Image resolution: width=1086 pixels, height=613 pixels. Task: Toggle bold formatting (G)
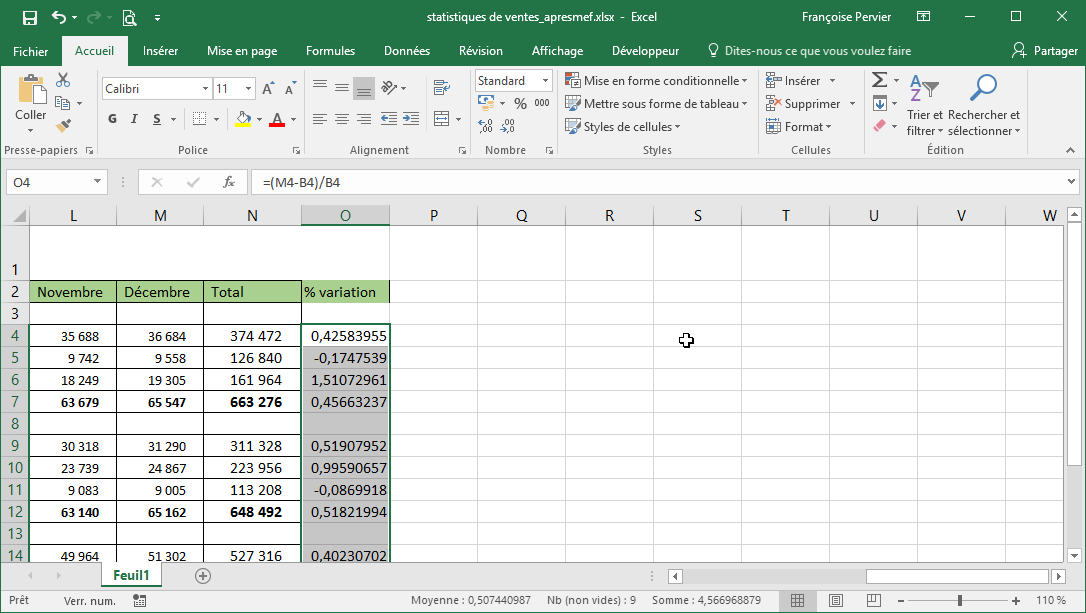click(x=113, y=120)
